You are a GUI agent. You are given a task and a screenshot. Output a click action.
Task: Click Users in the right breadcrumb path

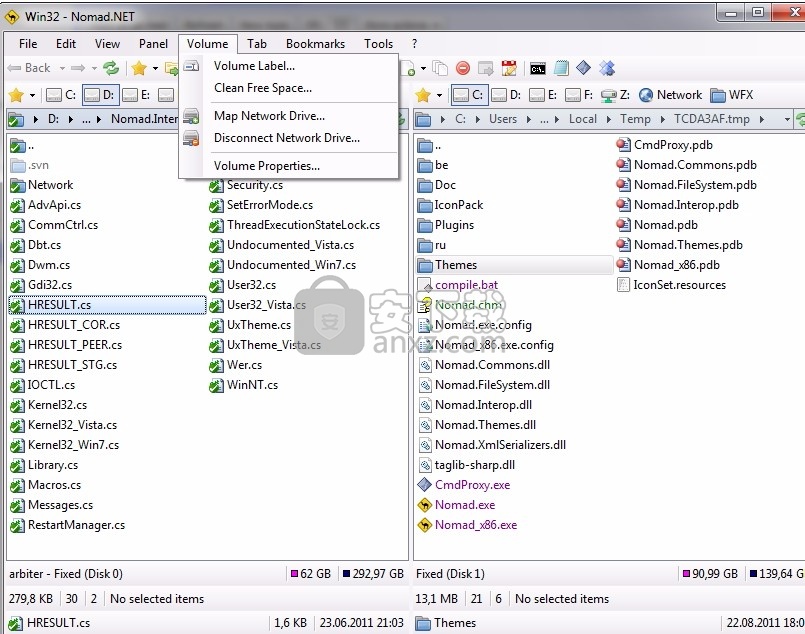[503, 119]
